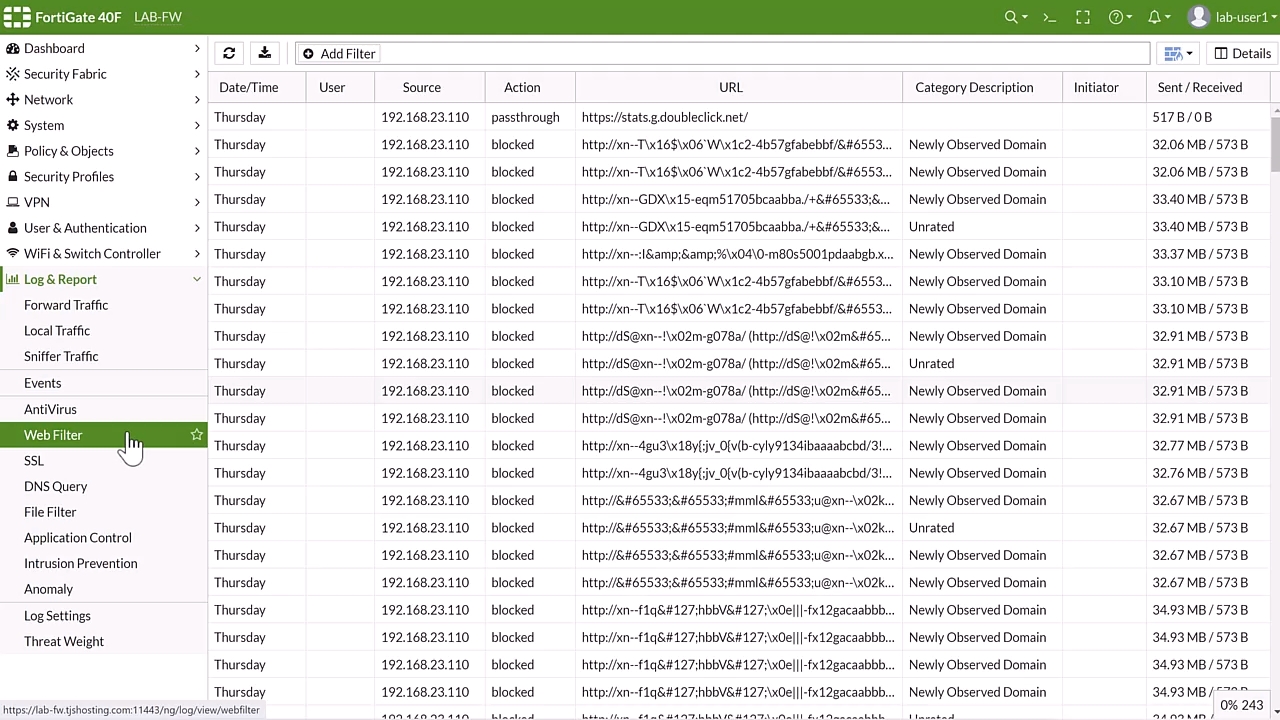Open the notifications bell

coord(1158,17)
